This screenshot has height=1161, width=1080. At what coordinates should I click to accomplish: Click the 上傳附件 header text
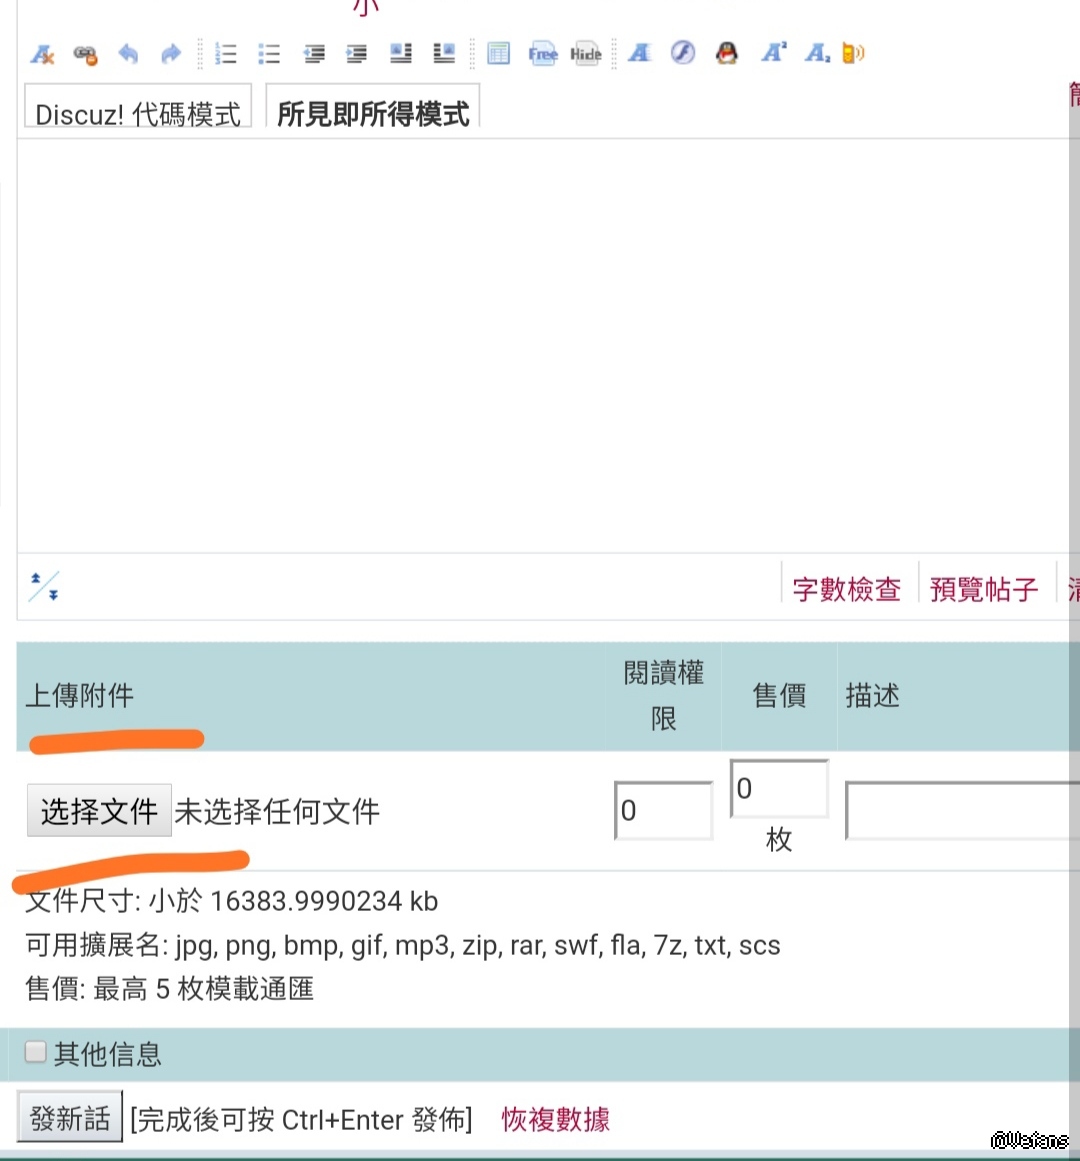(x=80, y=695)
